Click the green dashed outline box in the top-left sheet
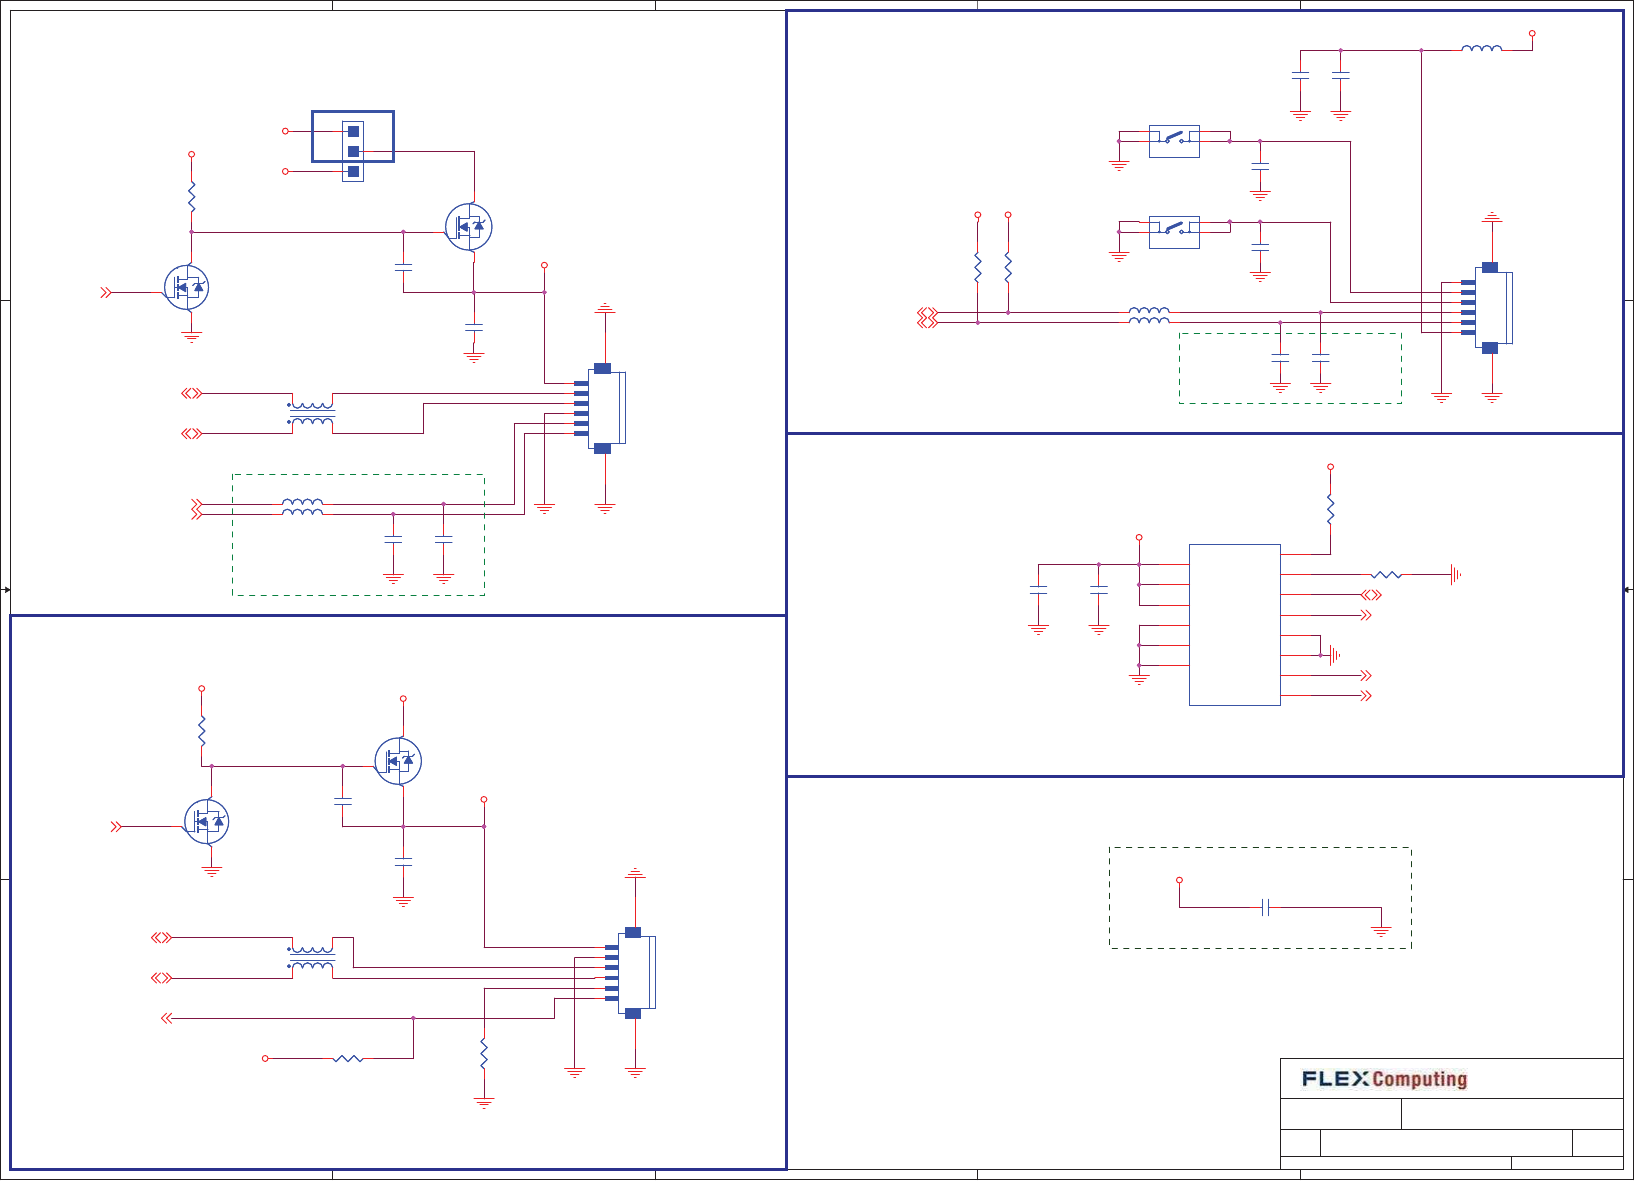The height and width of the screenshot is (1181, 1634). tap(358, 535)
